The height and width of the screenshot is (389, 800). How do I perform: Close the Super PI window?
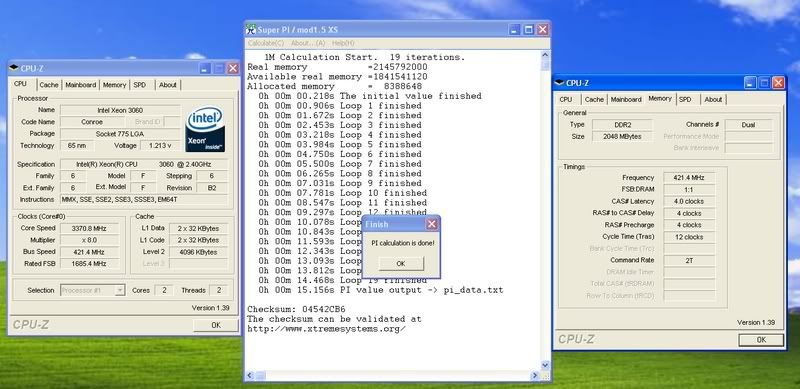[x=542, y=30]
